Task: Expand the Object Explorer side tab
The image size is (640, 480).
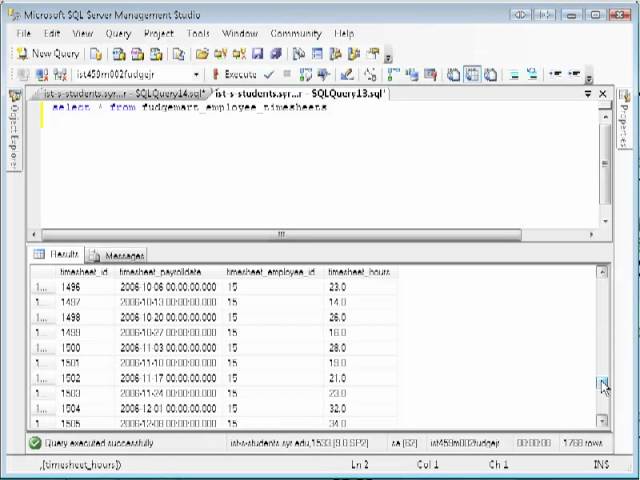Action: point(14,129)
